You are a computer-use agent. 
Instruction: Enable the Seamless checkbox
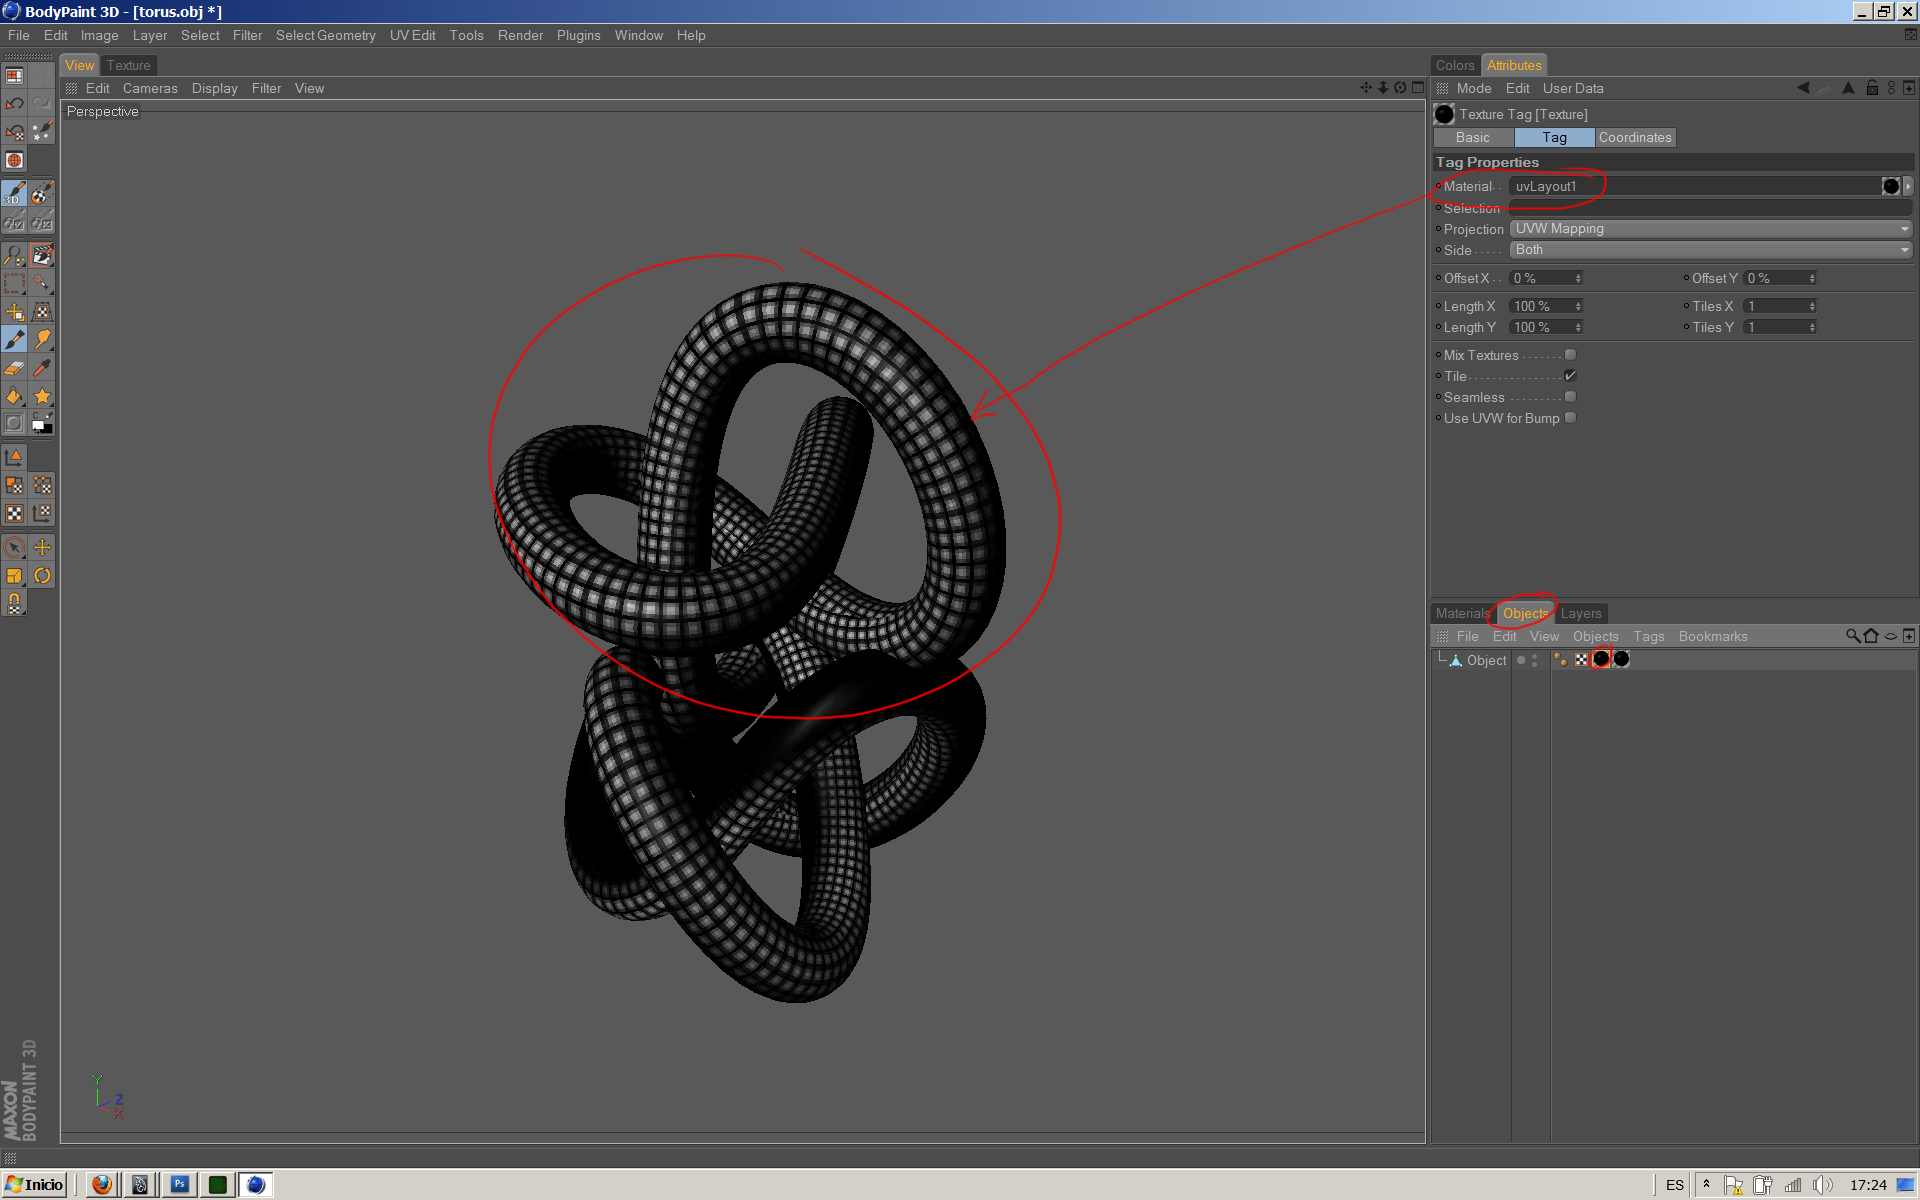tap(1570, 397)
